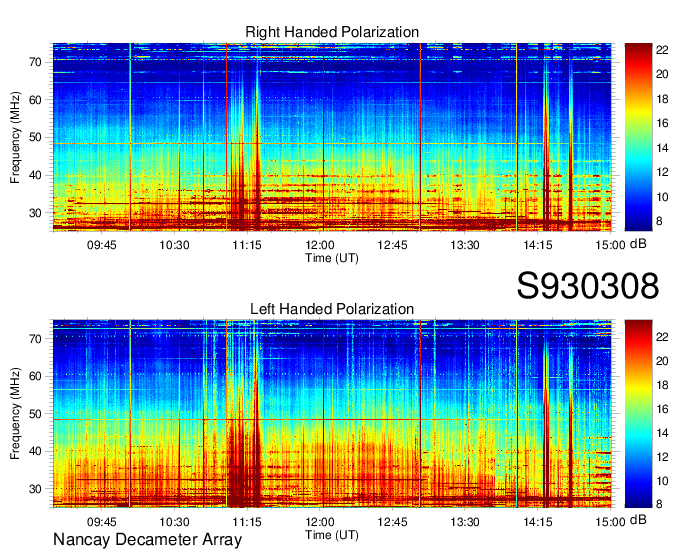Click the 50 MHz tick of Left Handed plot
Image resolution: width=680 pixels, height=552 pixels.
(x=36, y=414)
